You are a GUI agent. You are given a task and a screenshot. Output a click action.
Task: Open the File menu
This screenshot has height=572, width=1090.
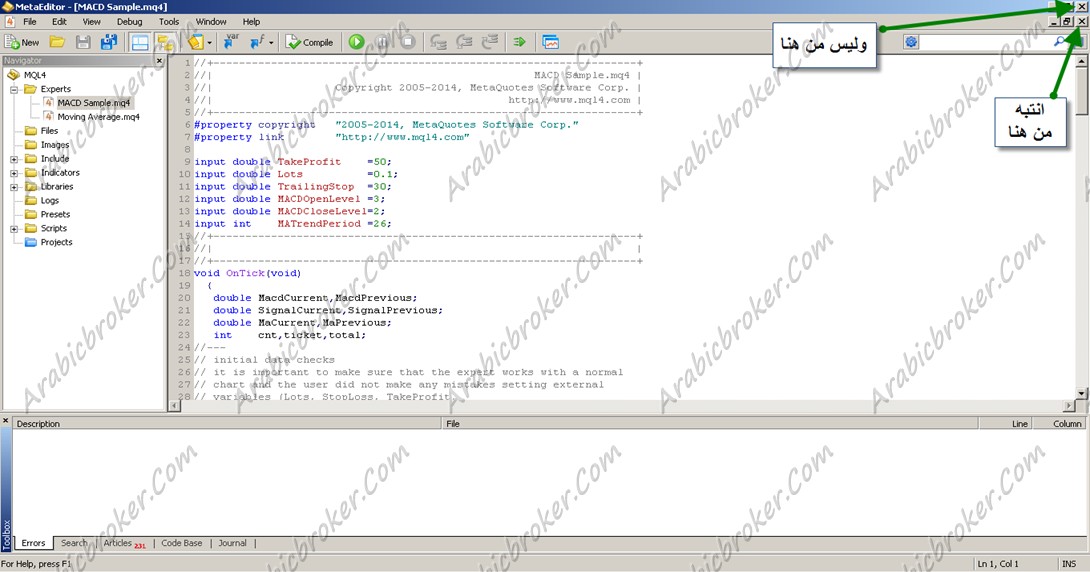click(30, 22)
